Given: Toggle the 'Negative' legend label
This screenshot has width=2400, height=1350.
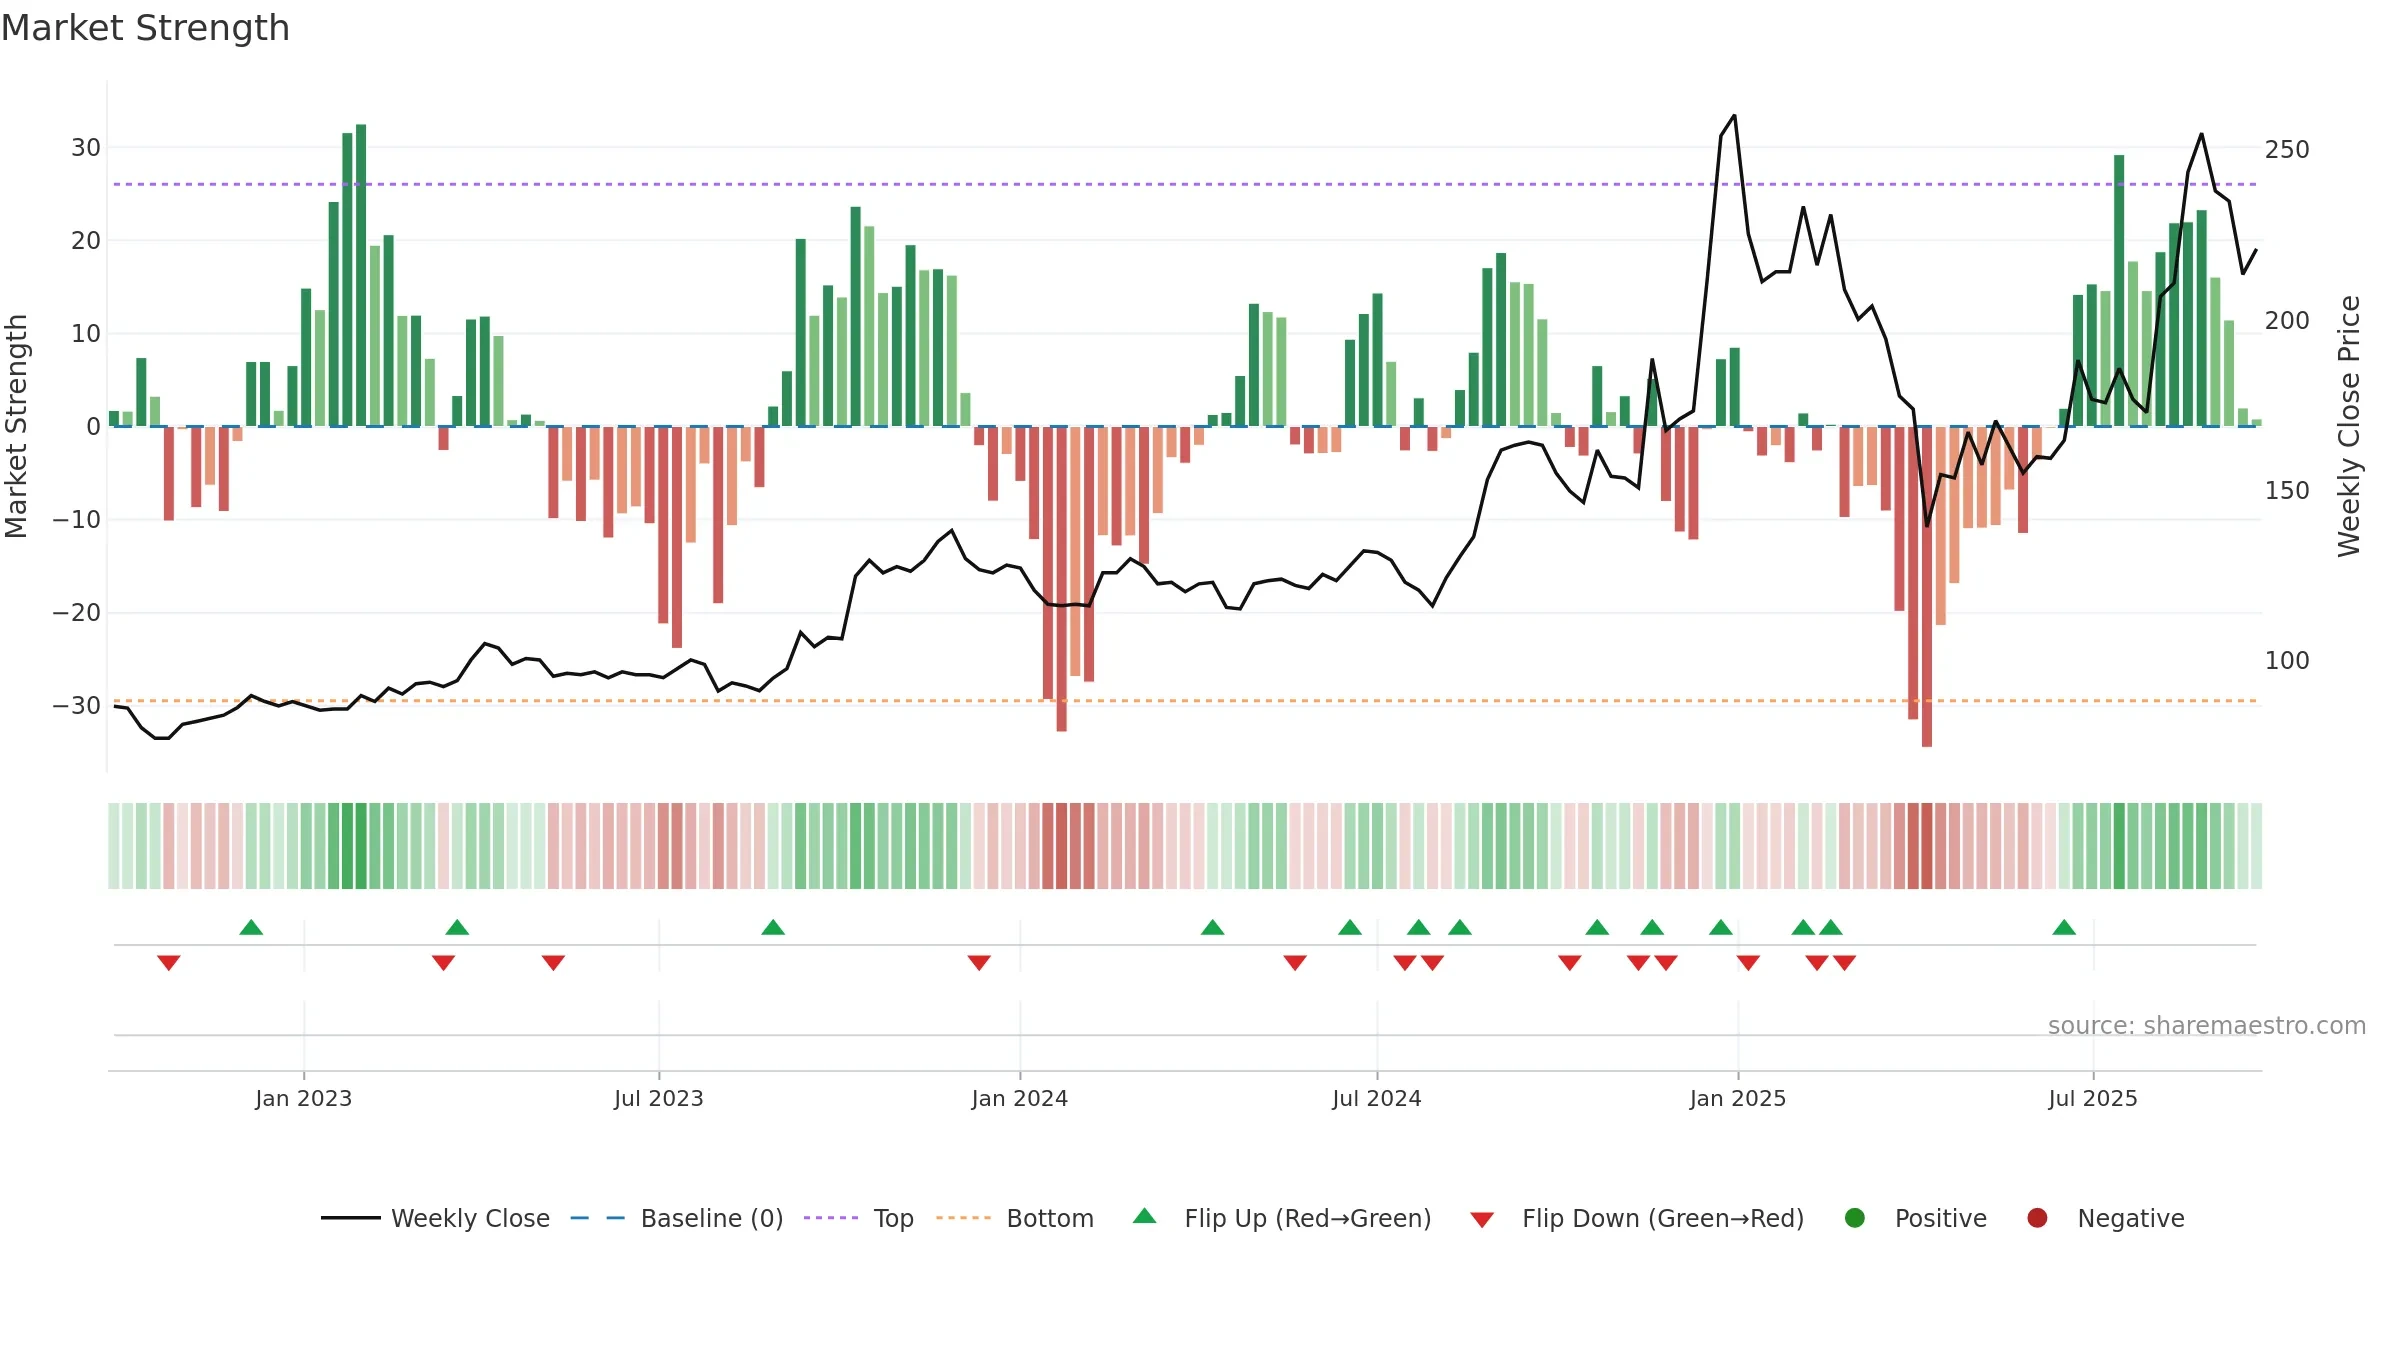Looking at the screenshot, I should pyautogui.click(x=2131, y=1219).
